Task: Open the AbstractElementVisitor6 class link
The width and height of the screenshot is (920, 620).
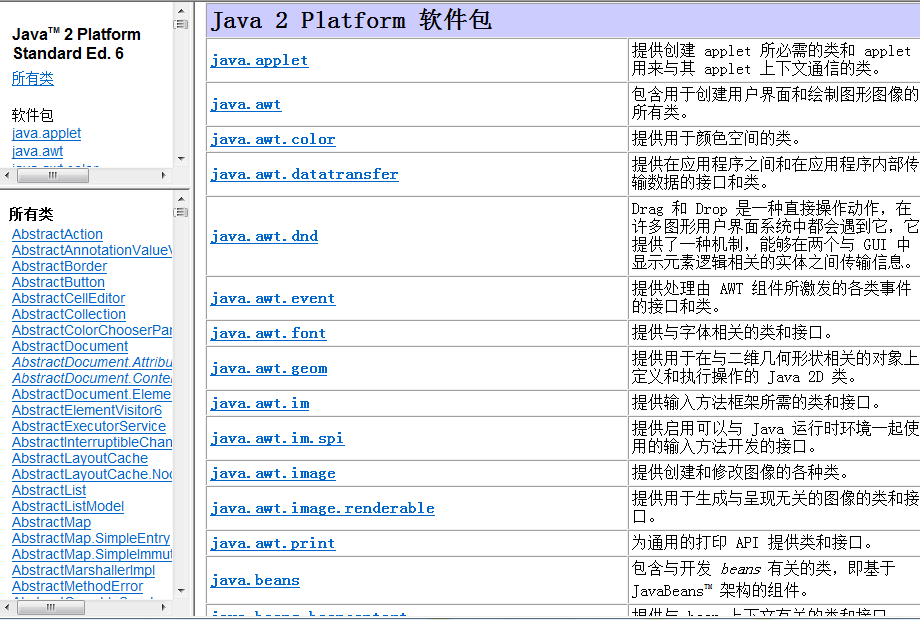Action: (x=87, y=410)
